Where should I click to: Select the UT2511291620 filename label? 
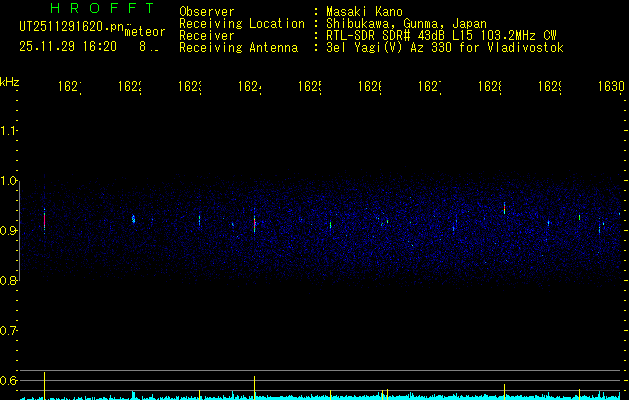pos(72,27)
